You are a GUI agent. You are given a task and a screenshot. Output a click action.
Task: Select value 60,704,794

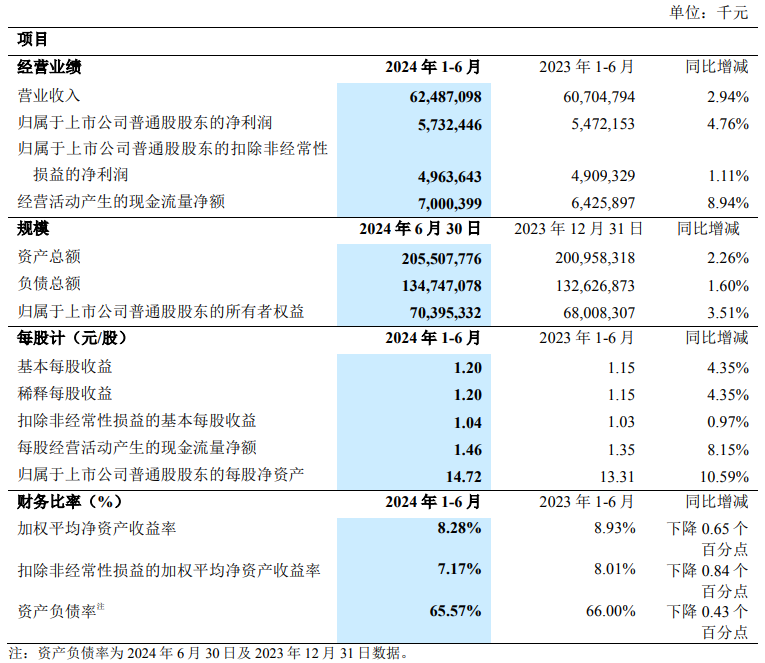[x=599, y=97]
